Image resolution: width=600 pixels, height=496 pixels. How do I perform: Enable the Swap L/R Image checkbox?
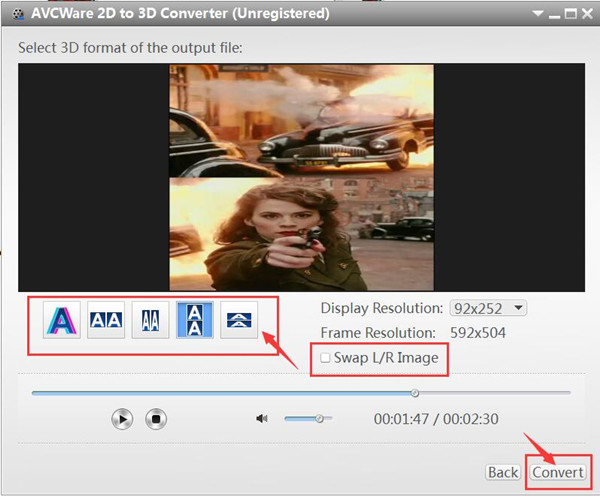tap(325, 358)
